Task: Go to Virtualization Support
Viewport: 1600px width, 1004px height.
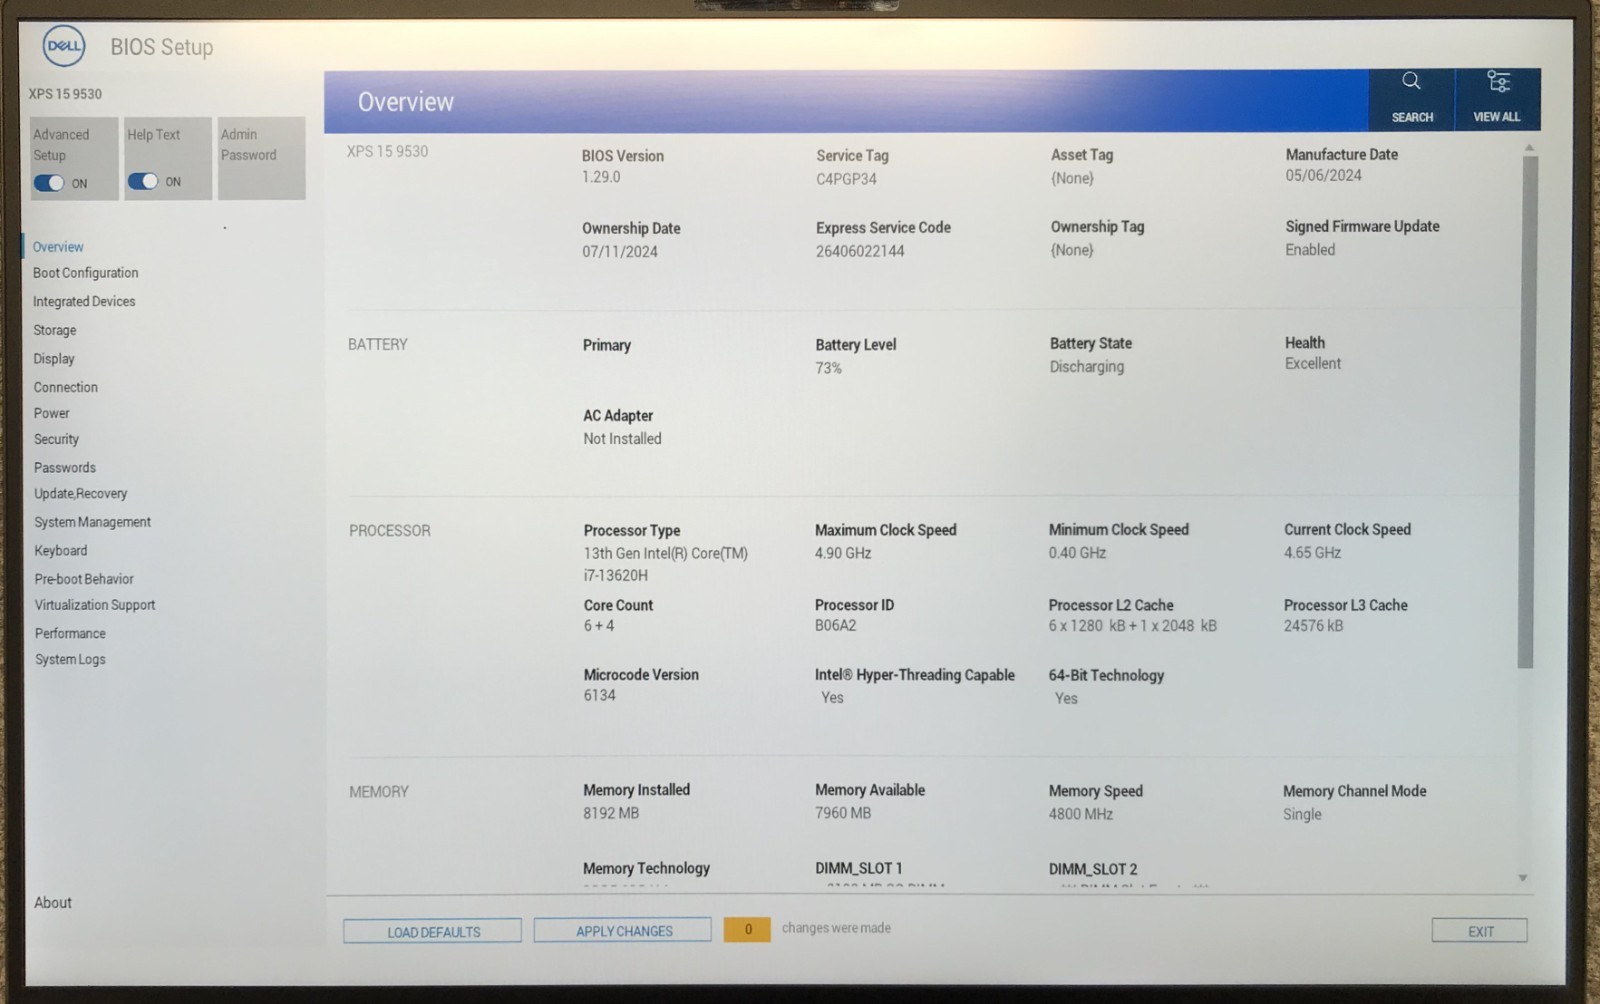Action: (95, 605)
